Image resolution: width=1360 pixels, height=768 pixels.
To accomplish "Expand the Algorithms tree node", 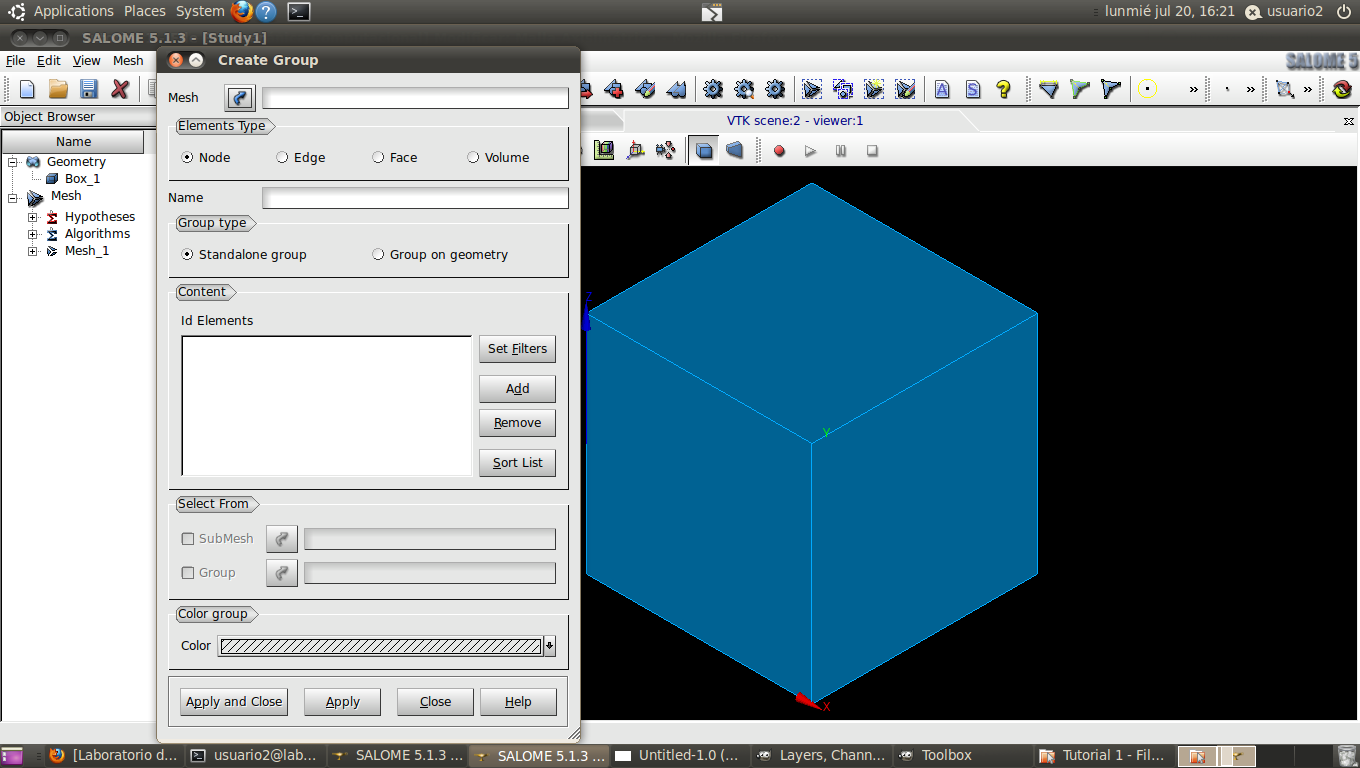I will click(x=33, y=234).
